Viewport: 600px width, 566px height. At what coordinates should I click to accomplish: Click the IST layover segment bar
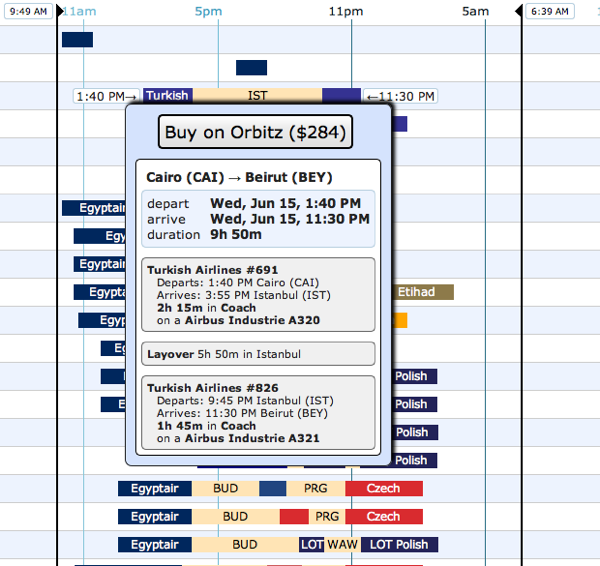(x=257, y=95)
